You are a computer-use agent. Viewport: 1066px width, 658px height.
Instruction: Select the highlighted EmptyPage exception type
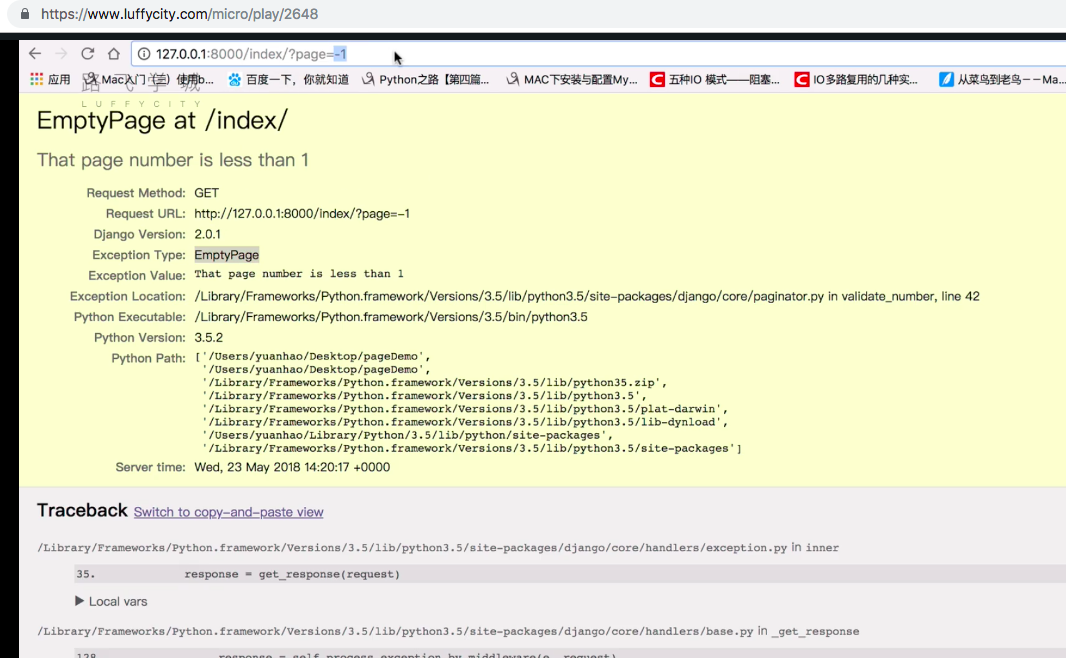tap(226, 255)
